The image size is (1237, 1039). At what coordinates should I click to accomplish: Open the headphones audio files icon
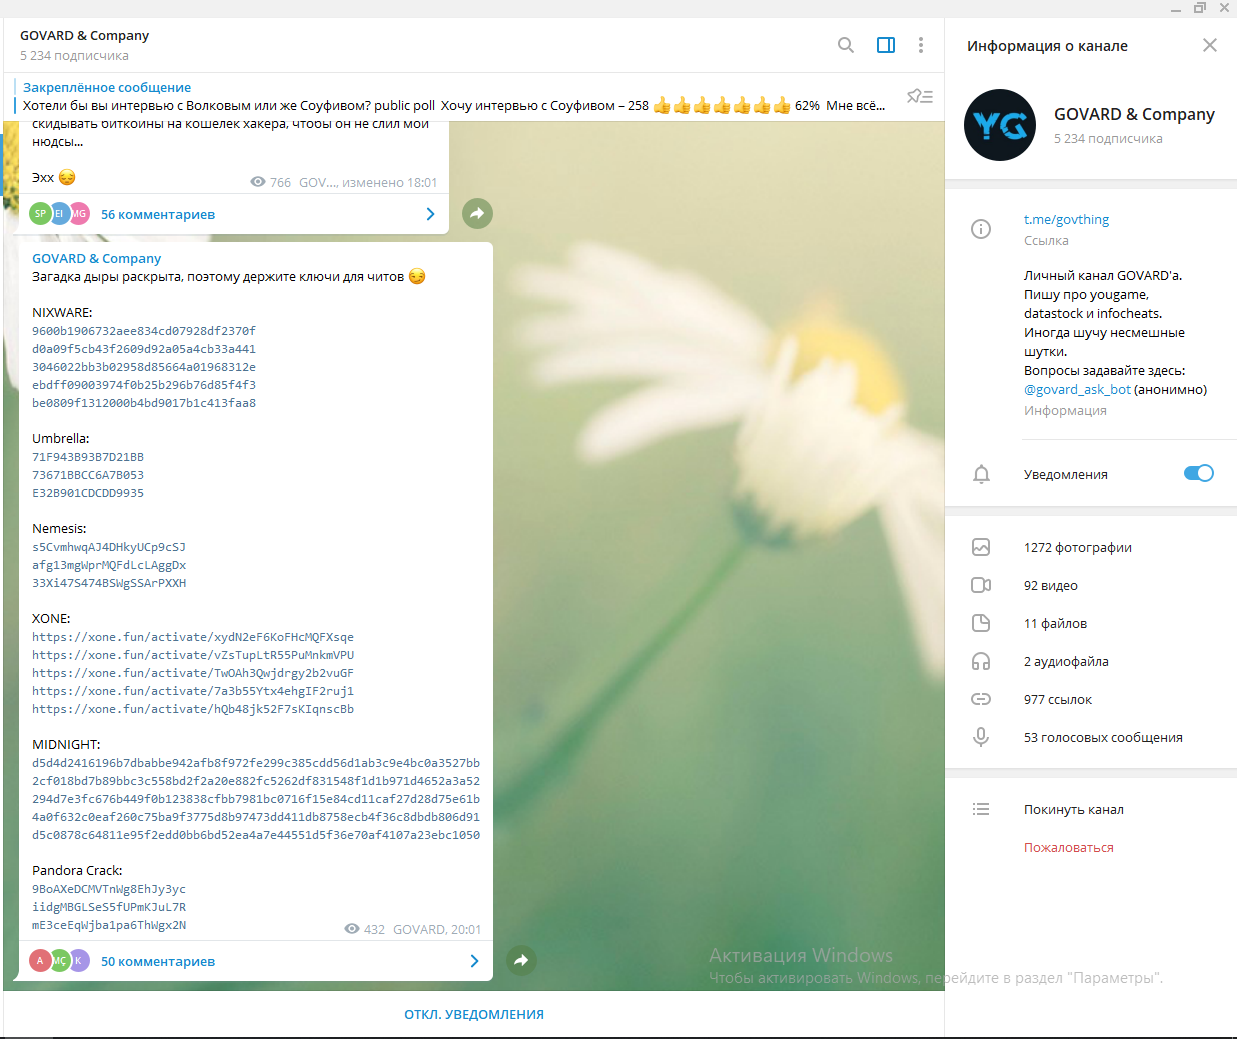(981, 661)
